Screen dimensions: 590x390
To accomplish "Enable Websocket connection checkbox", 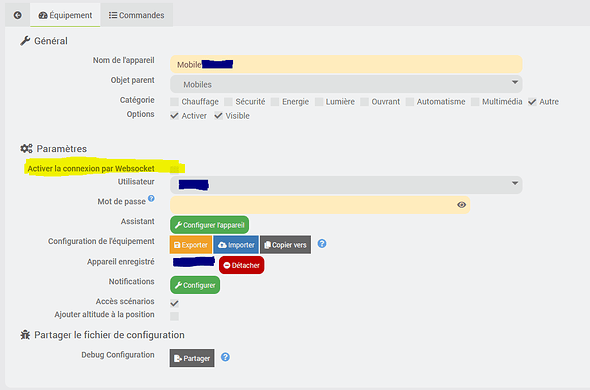I will (174, 169).
